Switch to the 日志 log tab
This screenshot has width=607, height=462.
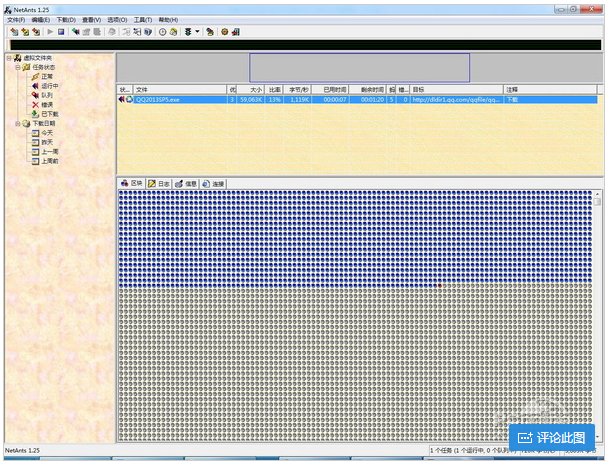[159, 184]
